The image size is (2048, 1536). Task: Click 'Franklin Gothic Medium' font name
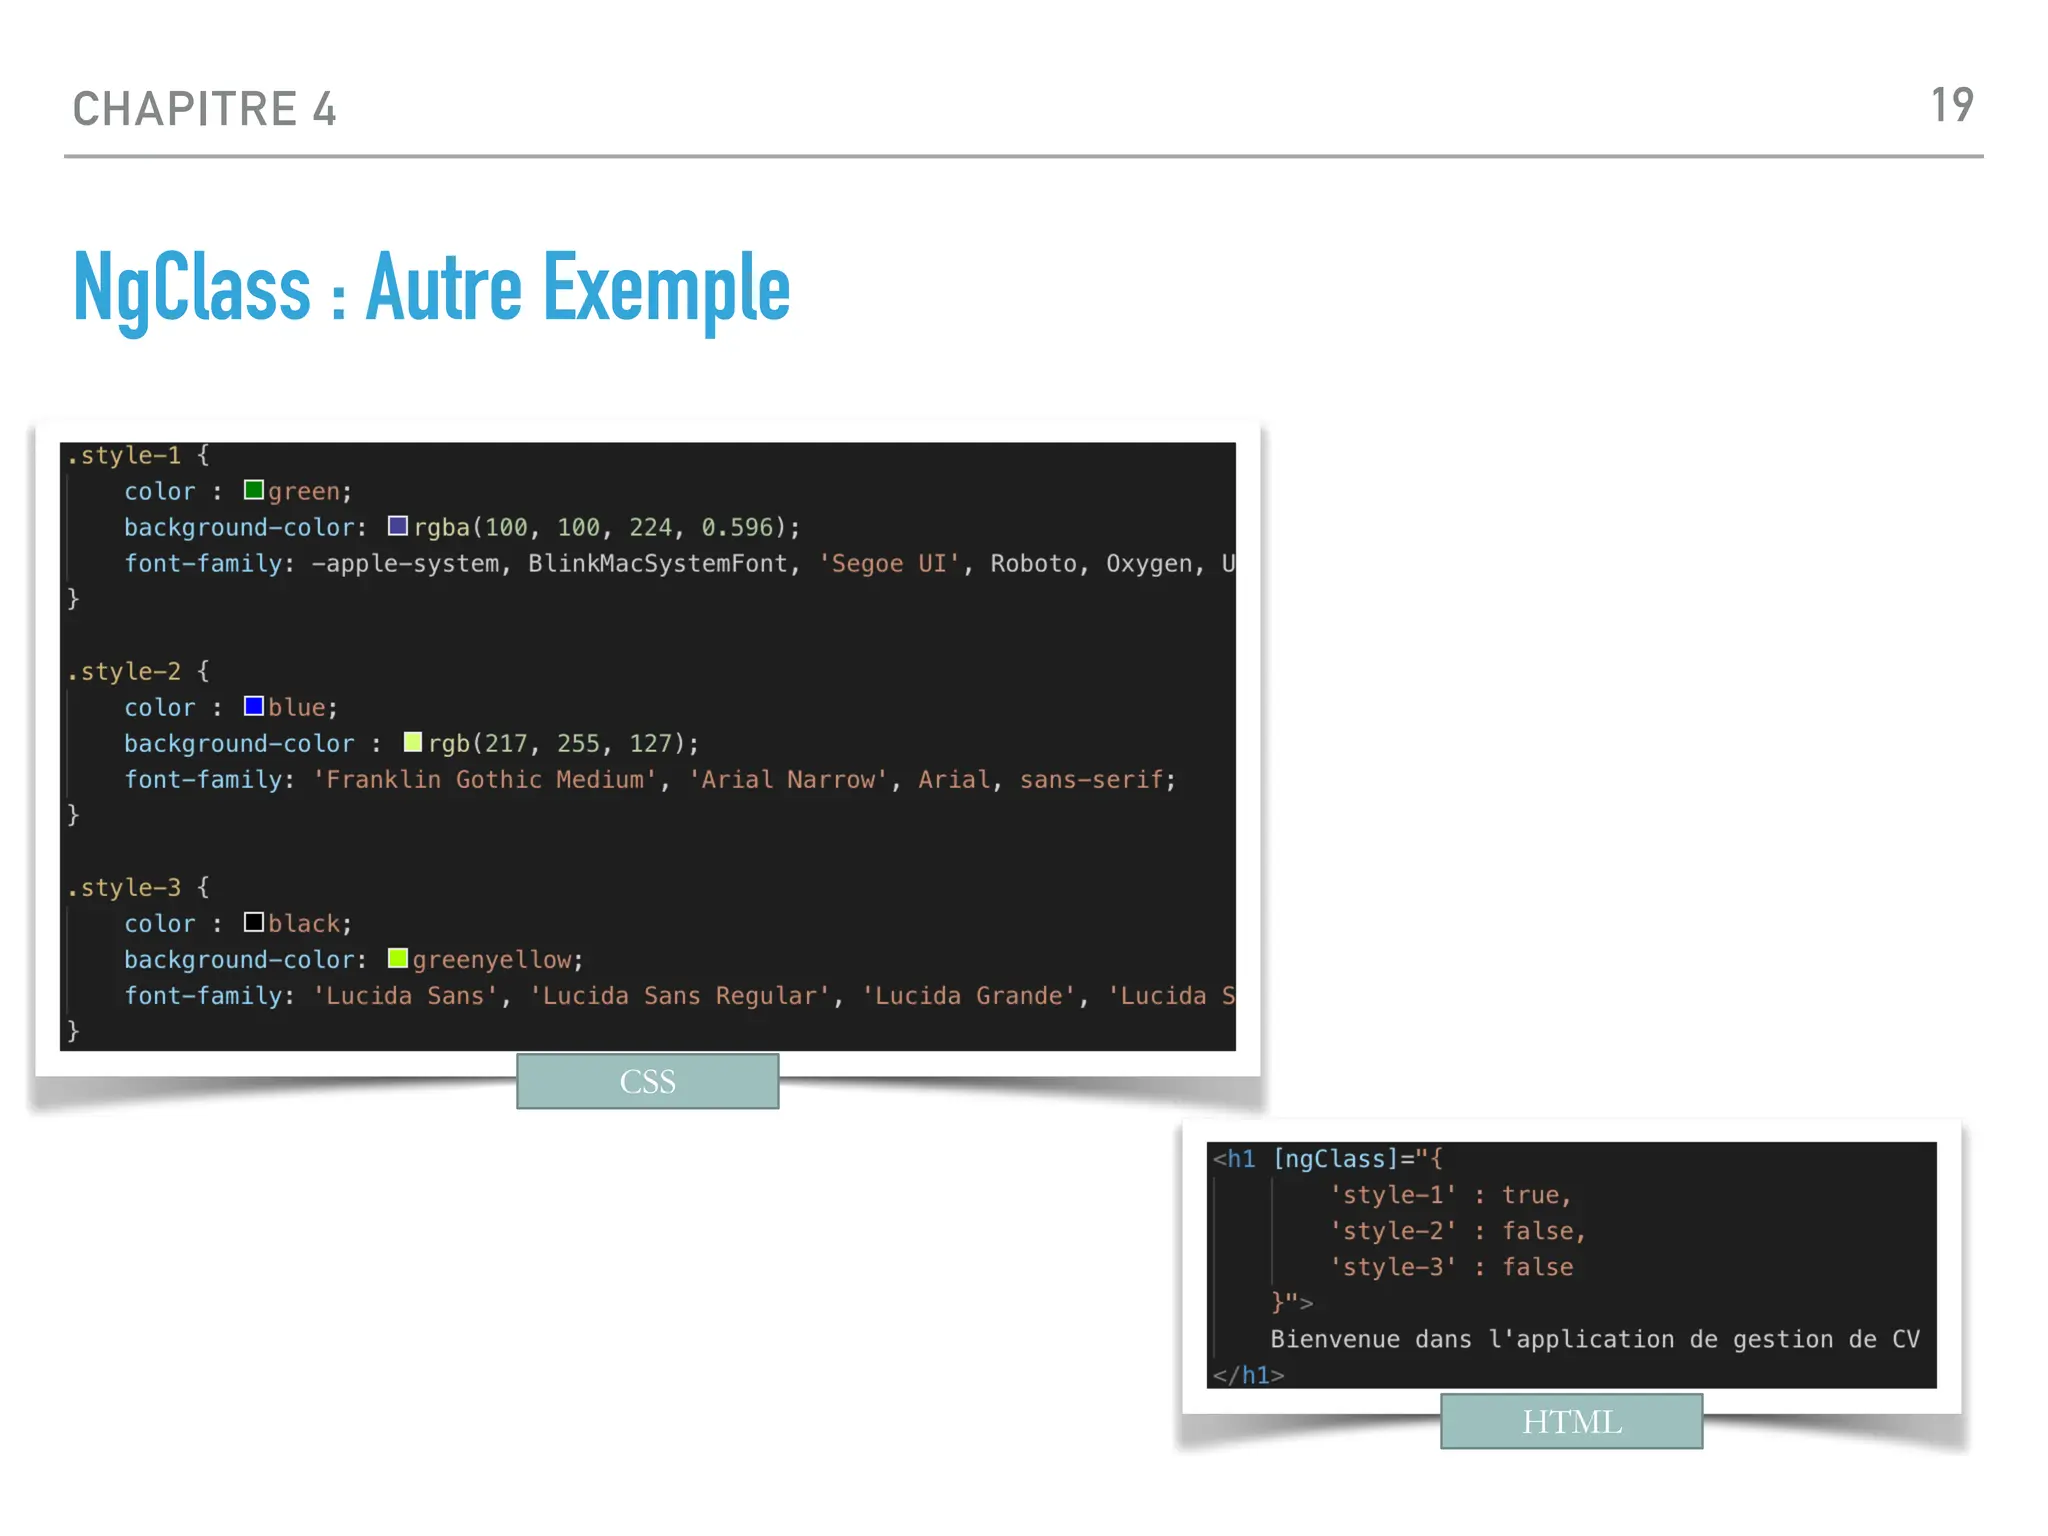pyautogui.click(x=485, y=780)
